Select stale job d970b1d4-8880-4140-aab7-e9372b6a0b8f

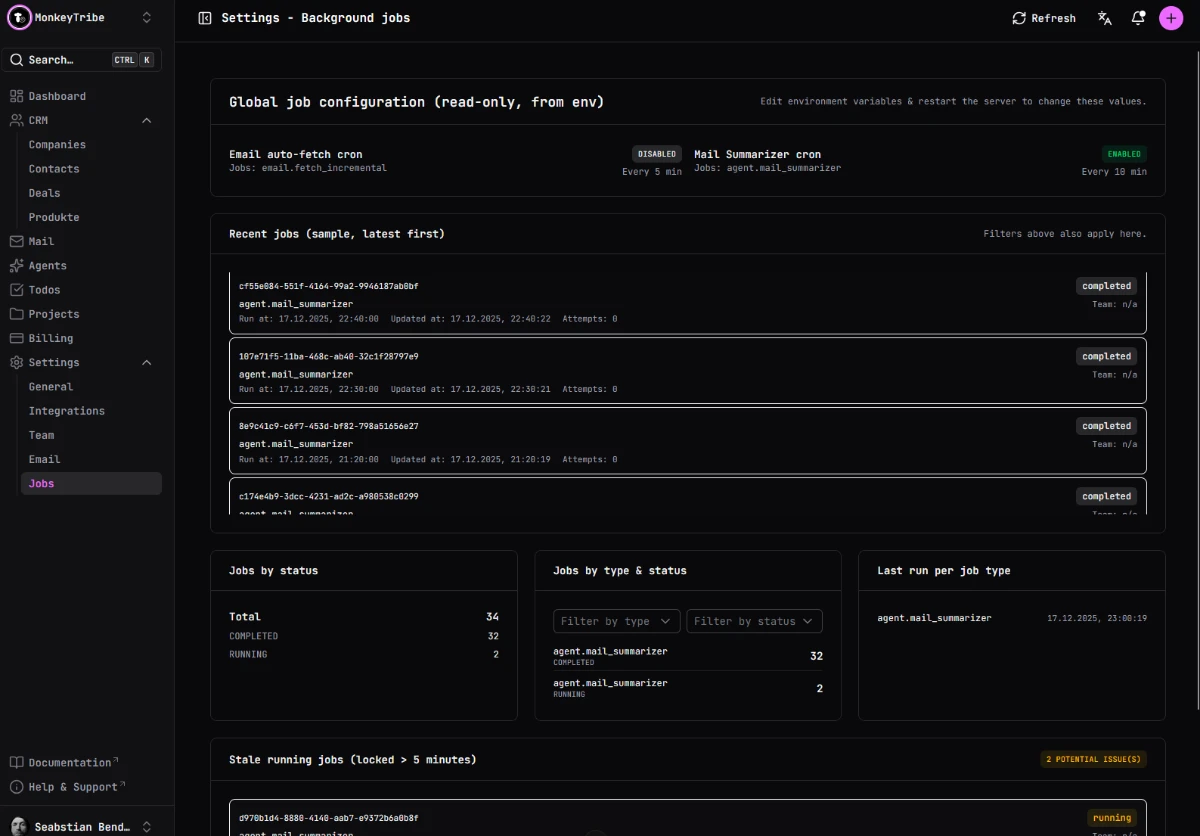pyautogui.click(x=688, y=818)
